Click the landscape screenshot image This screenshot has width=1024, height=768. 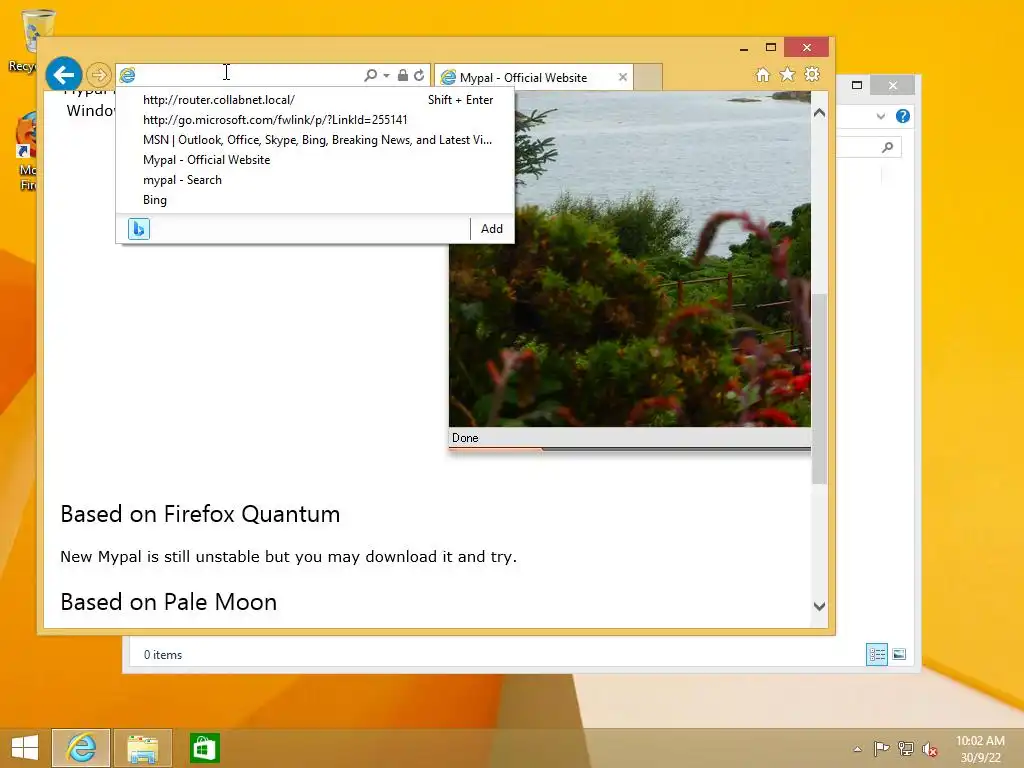click(630, 259)
